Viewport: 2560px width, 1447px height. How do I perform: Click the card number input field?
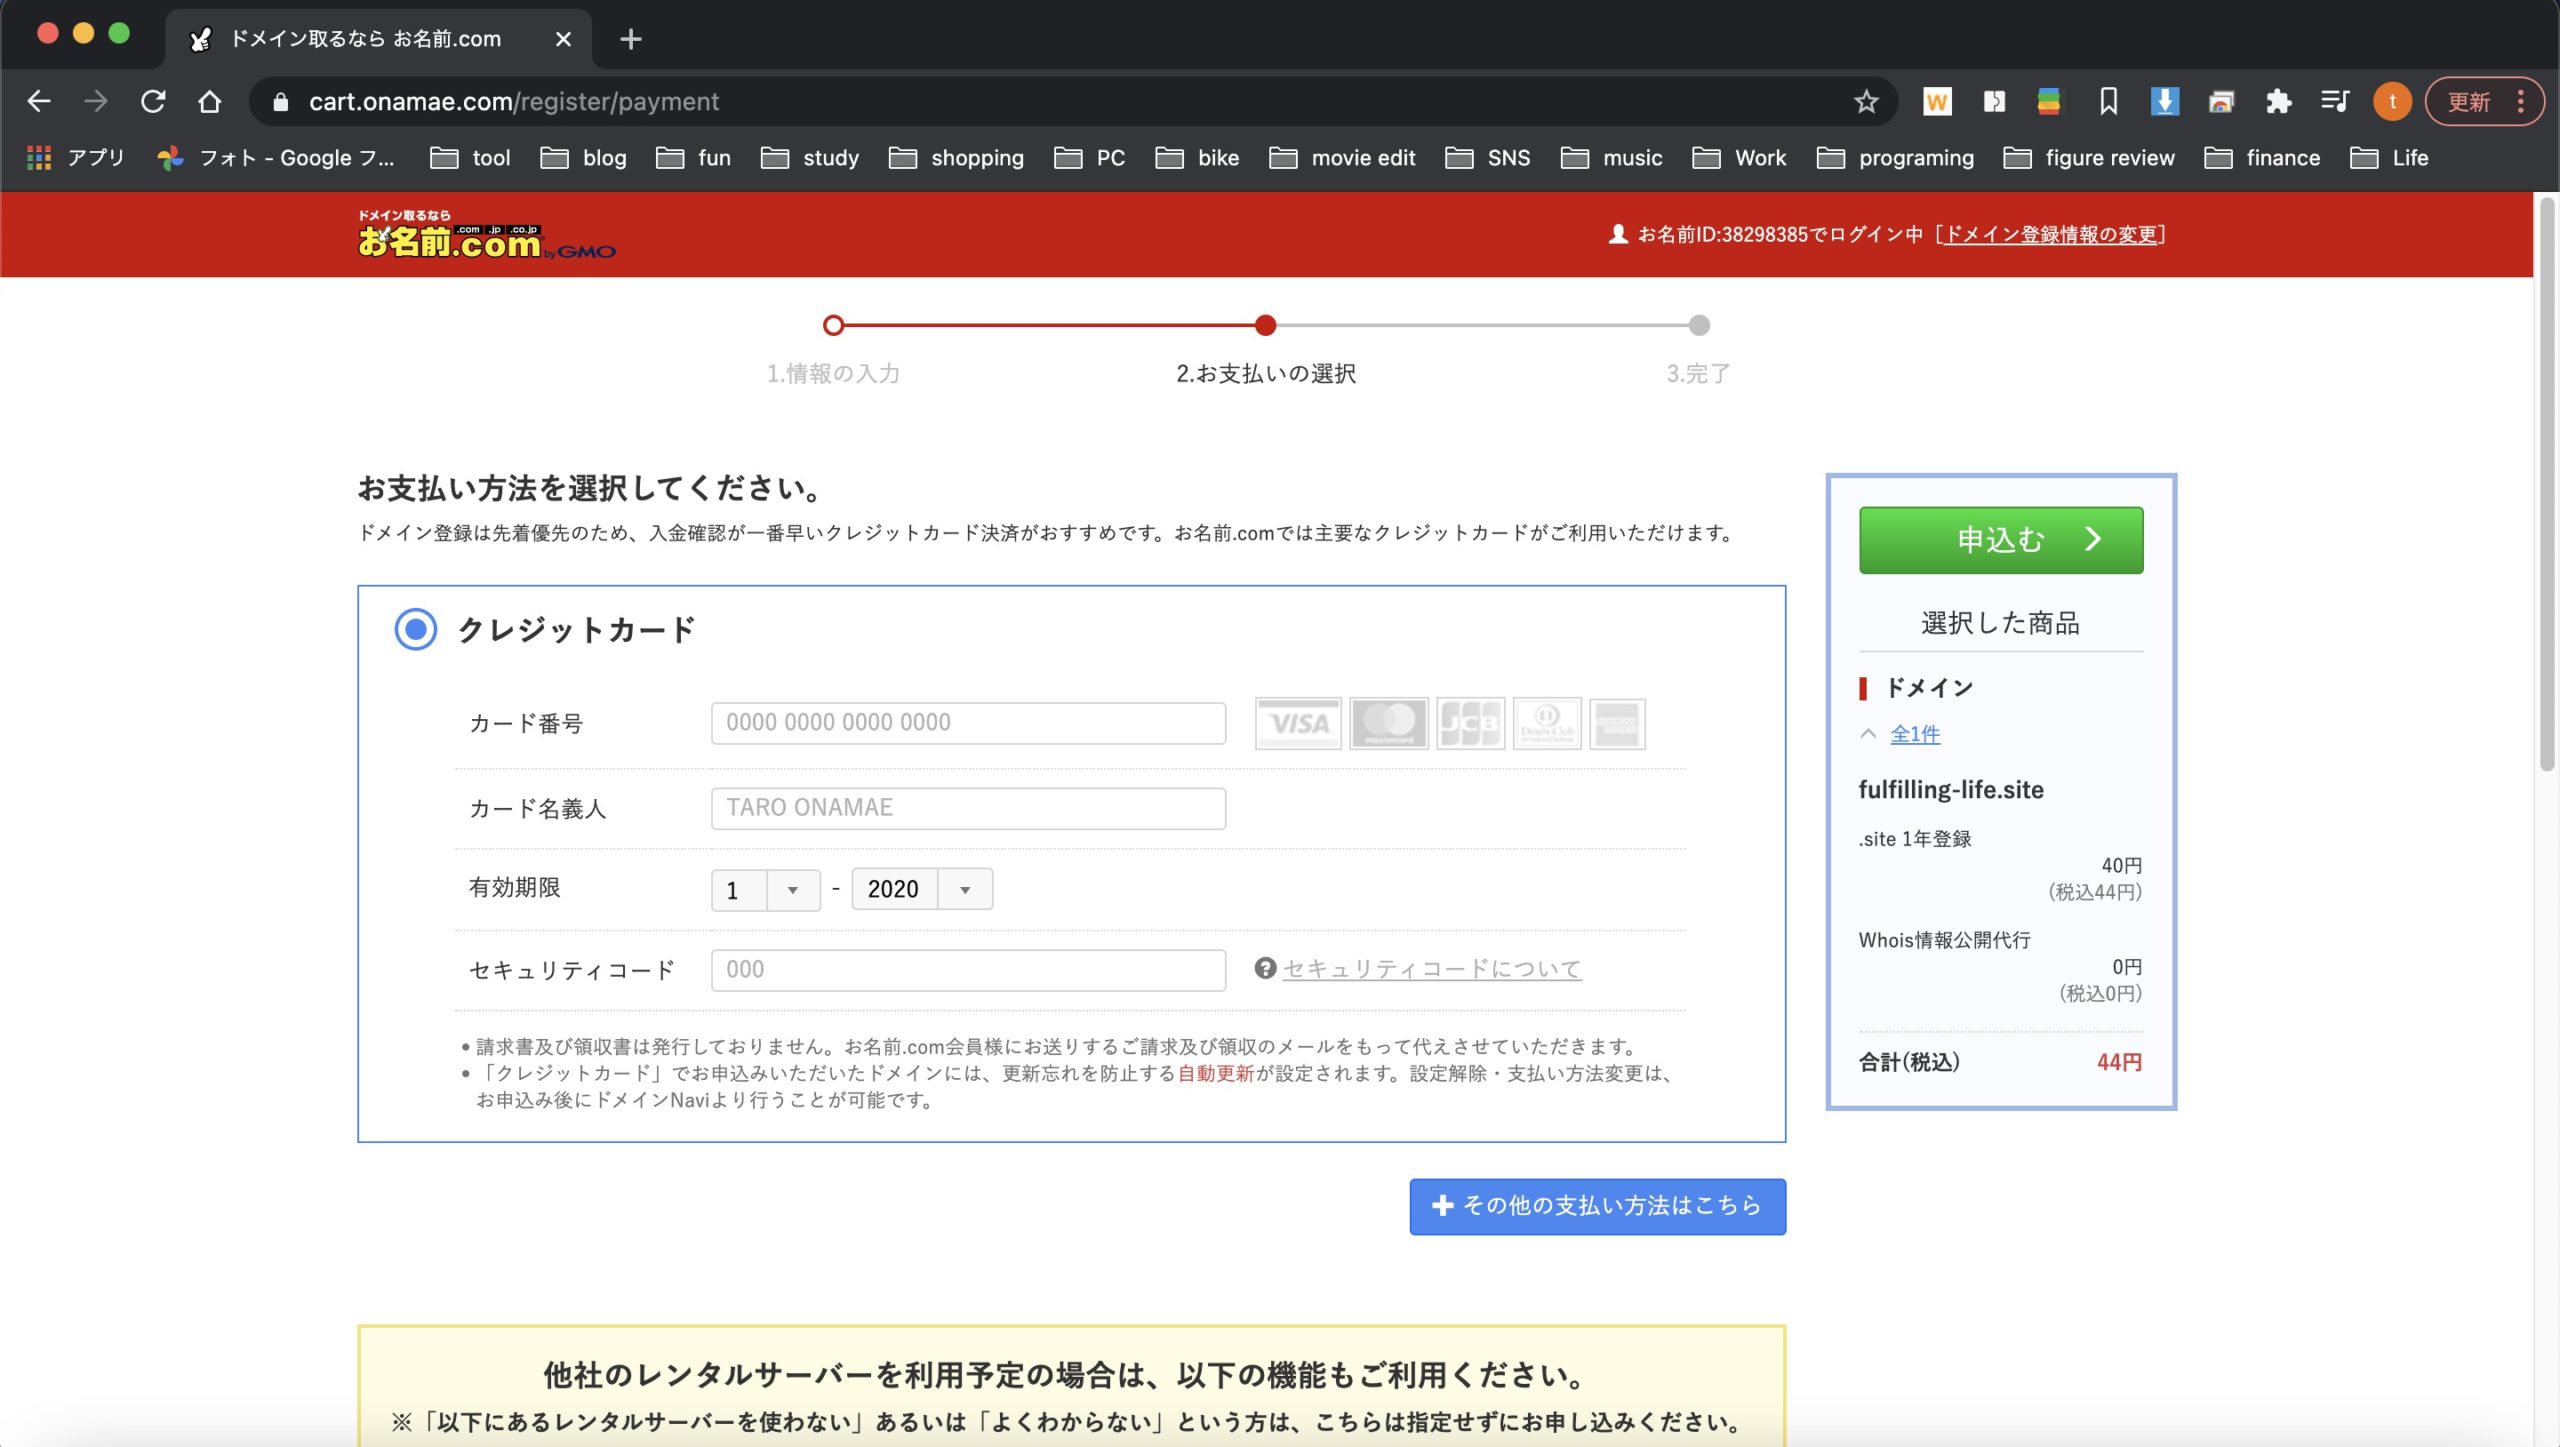point(967,722)
